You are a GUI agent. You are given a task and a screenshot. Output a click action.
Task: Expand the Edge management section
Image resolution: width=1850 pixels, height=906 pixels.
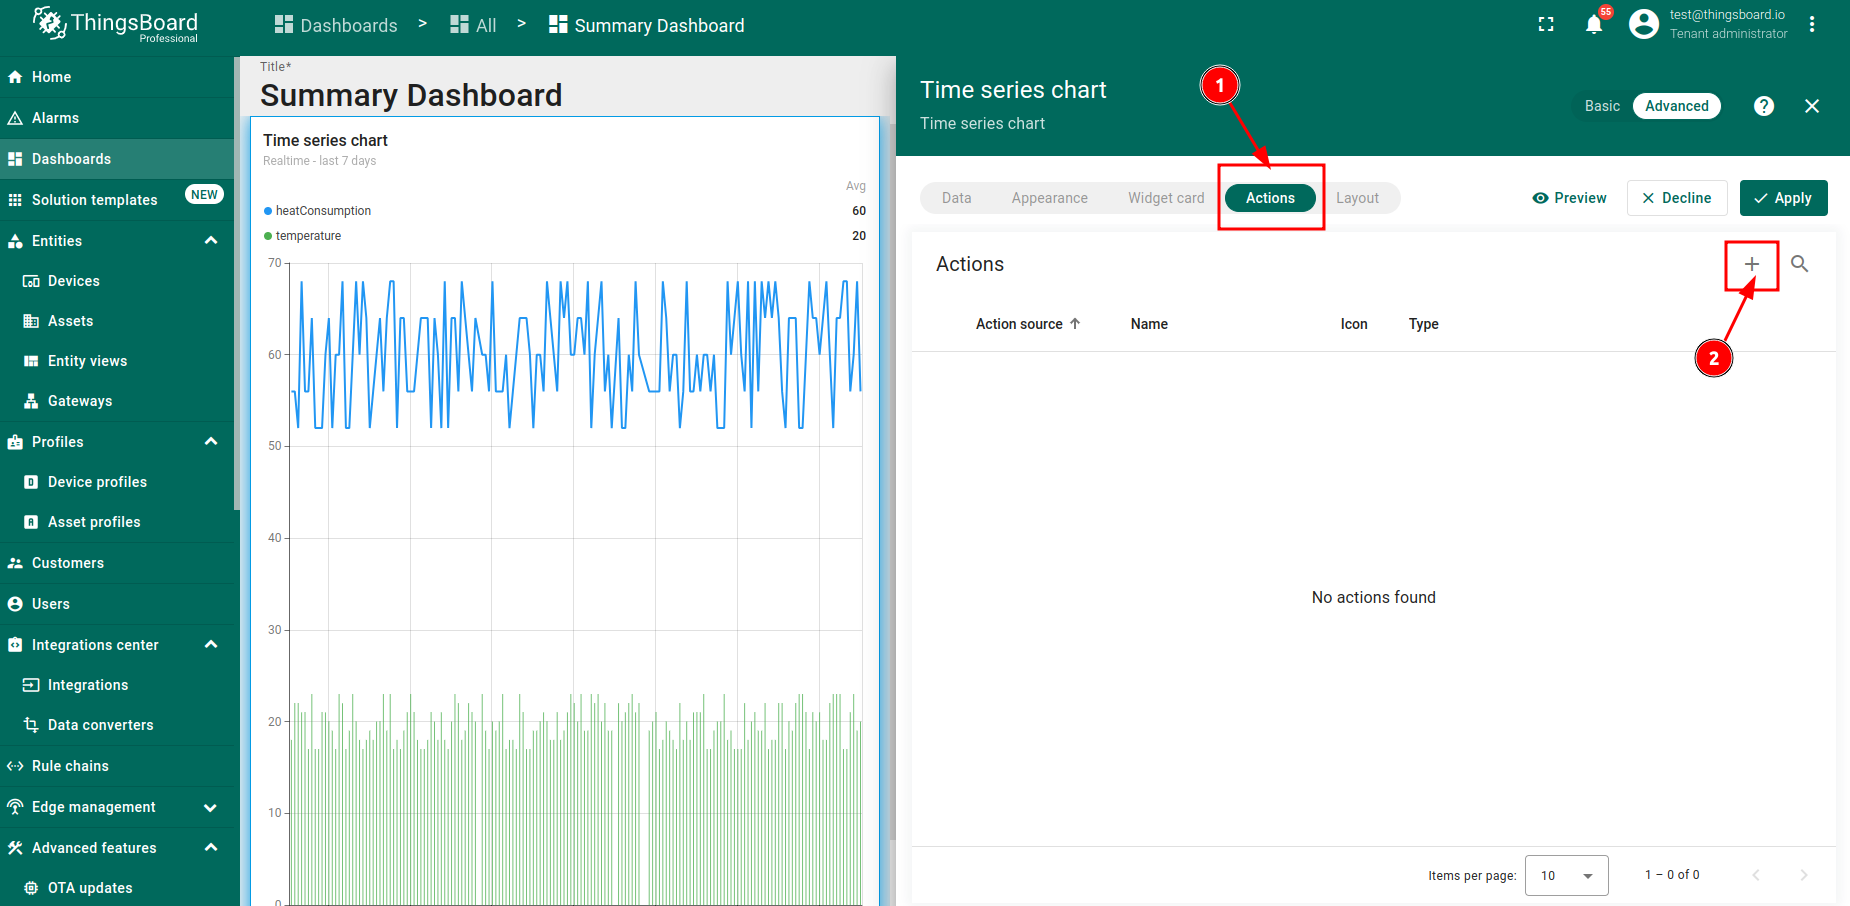tap(211, 807)
